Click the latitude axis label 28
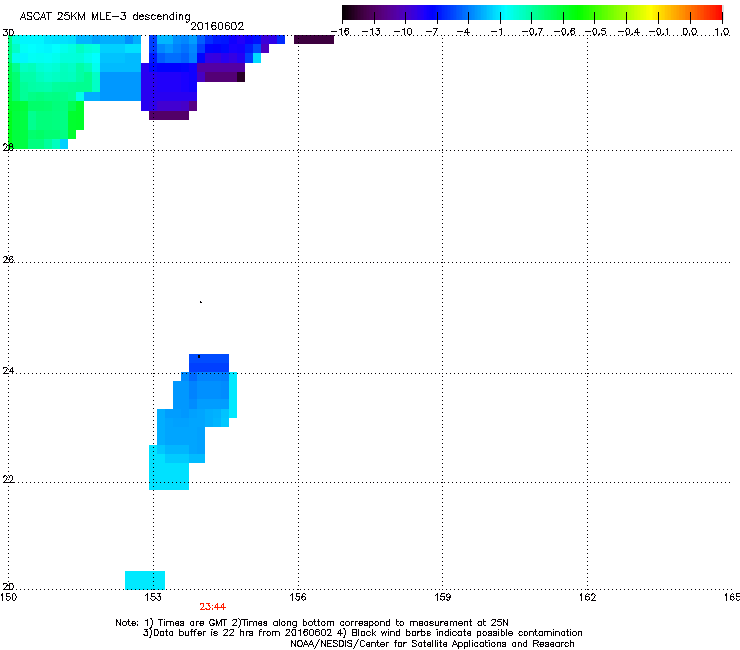This screenshot has width=740, height=650. 8,147
